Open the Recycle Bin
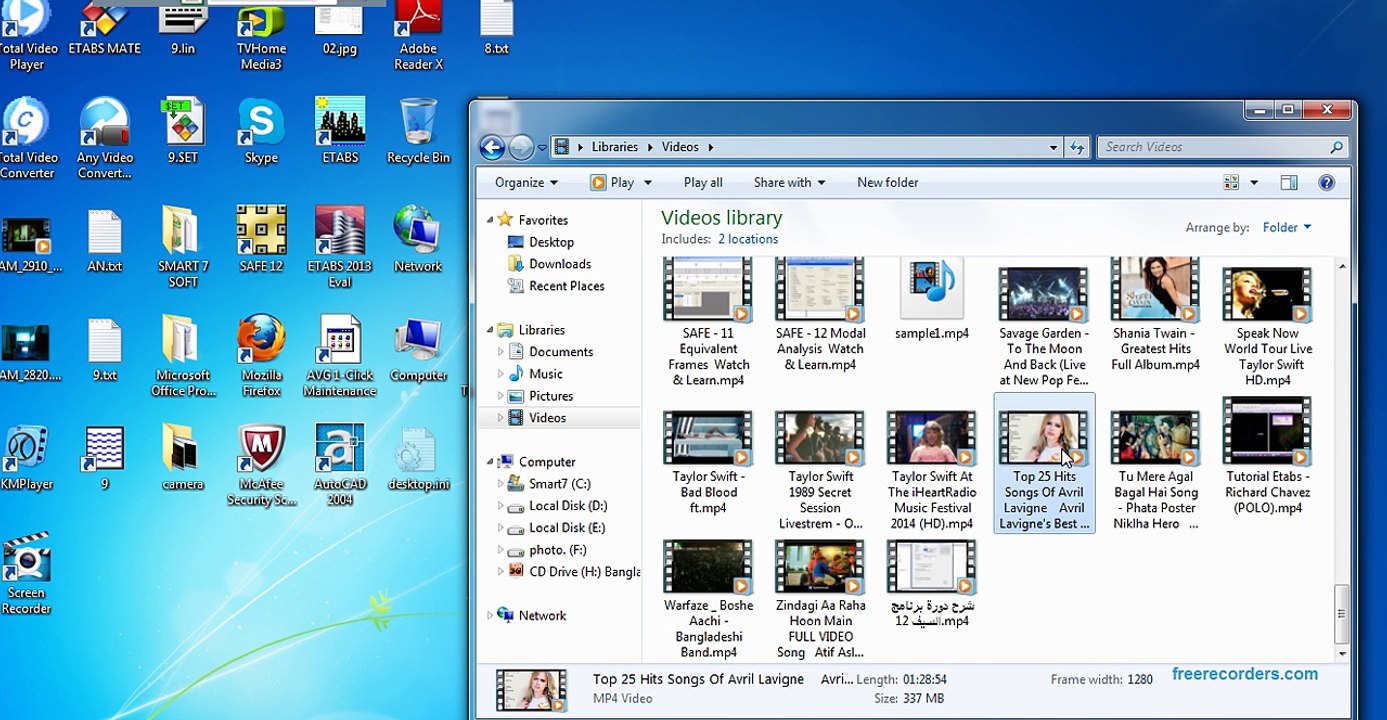The width and height of the screenshot is (1387, 720). pyautogui.click(x=419, y=130)
